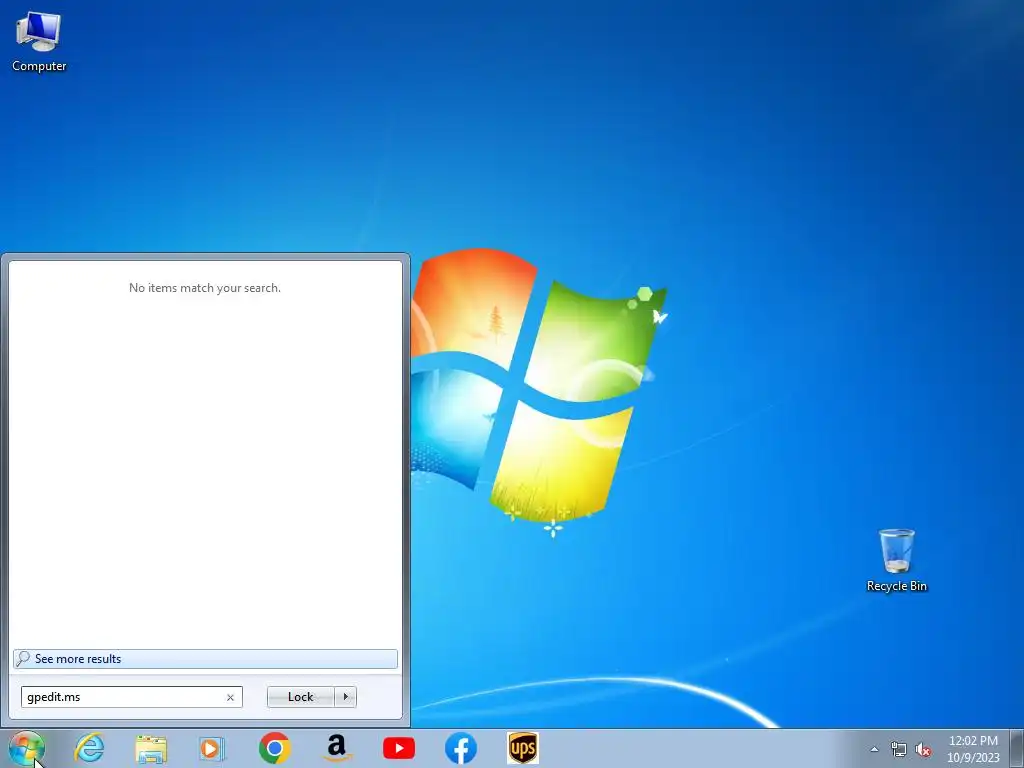Image resolution: width=1024 pixels, height=768 pixels.
Task: Clear the gpedit.ms search text
Action: [230, 697]
